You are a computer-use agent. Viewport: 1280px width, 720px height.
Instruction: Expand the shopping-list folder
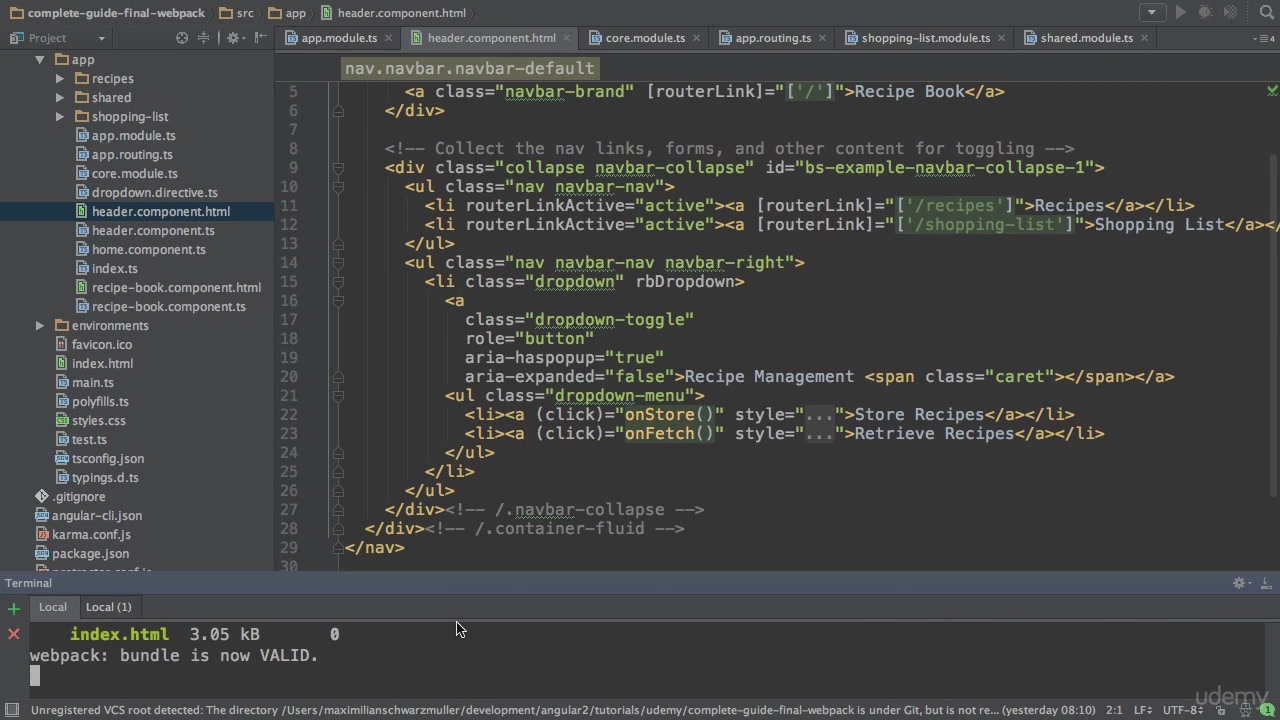(x=60, y=117)
